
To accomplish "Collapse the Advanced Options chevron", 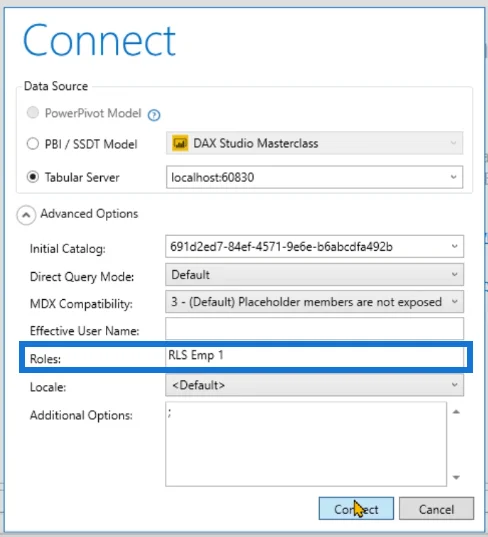I will (x=26, y=215).
